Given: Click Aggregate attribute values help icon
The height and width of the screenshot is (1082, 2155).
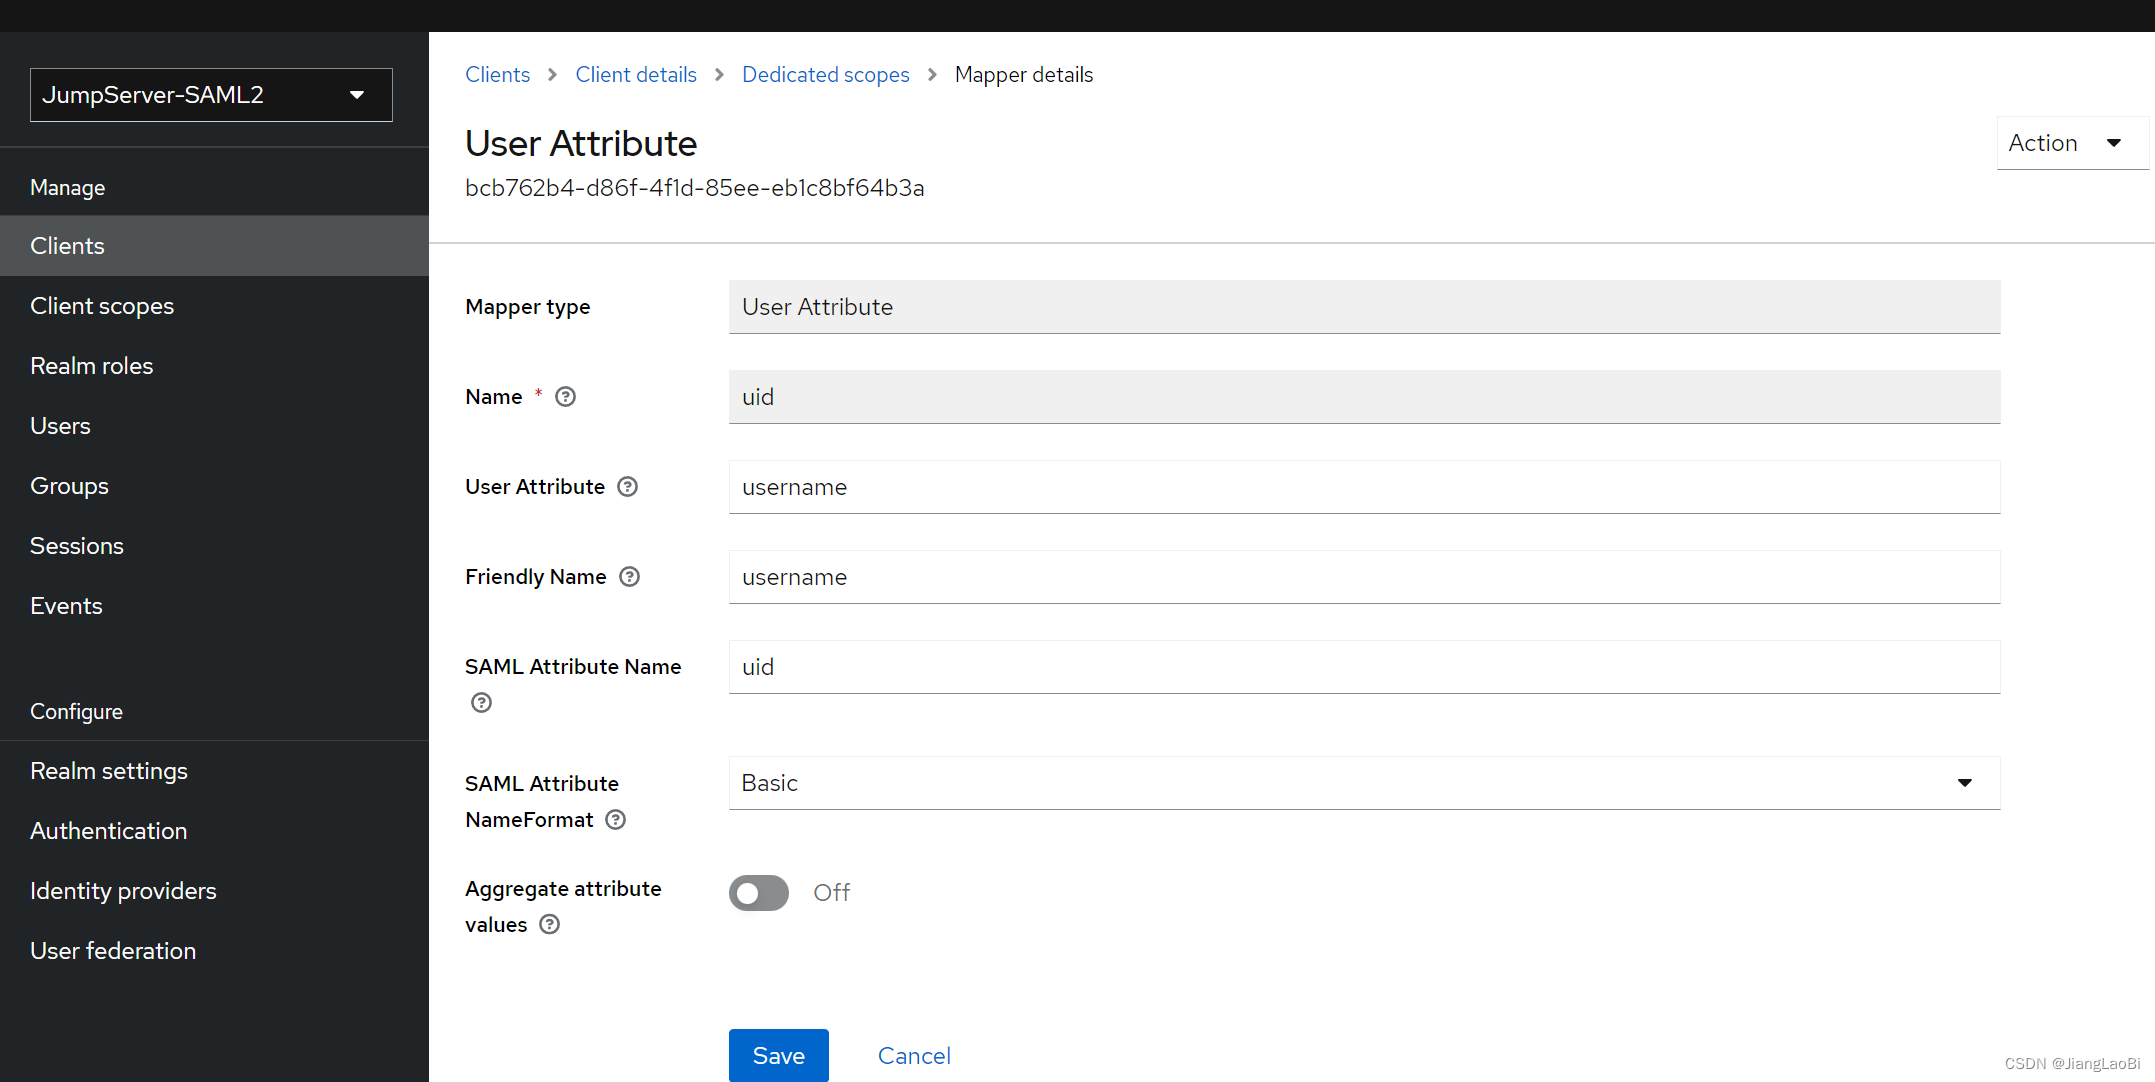Looking at the screenshot, I should [x=548, y=924].
